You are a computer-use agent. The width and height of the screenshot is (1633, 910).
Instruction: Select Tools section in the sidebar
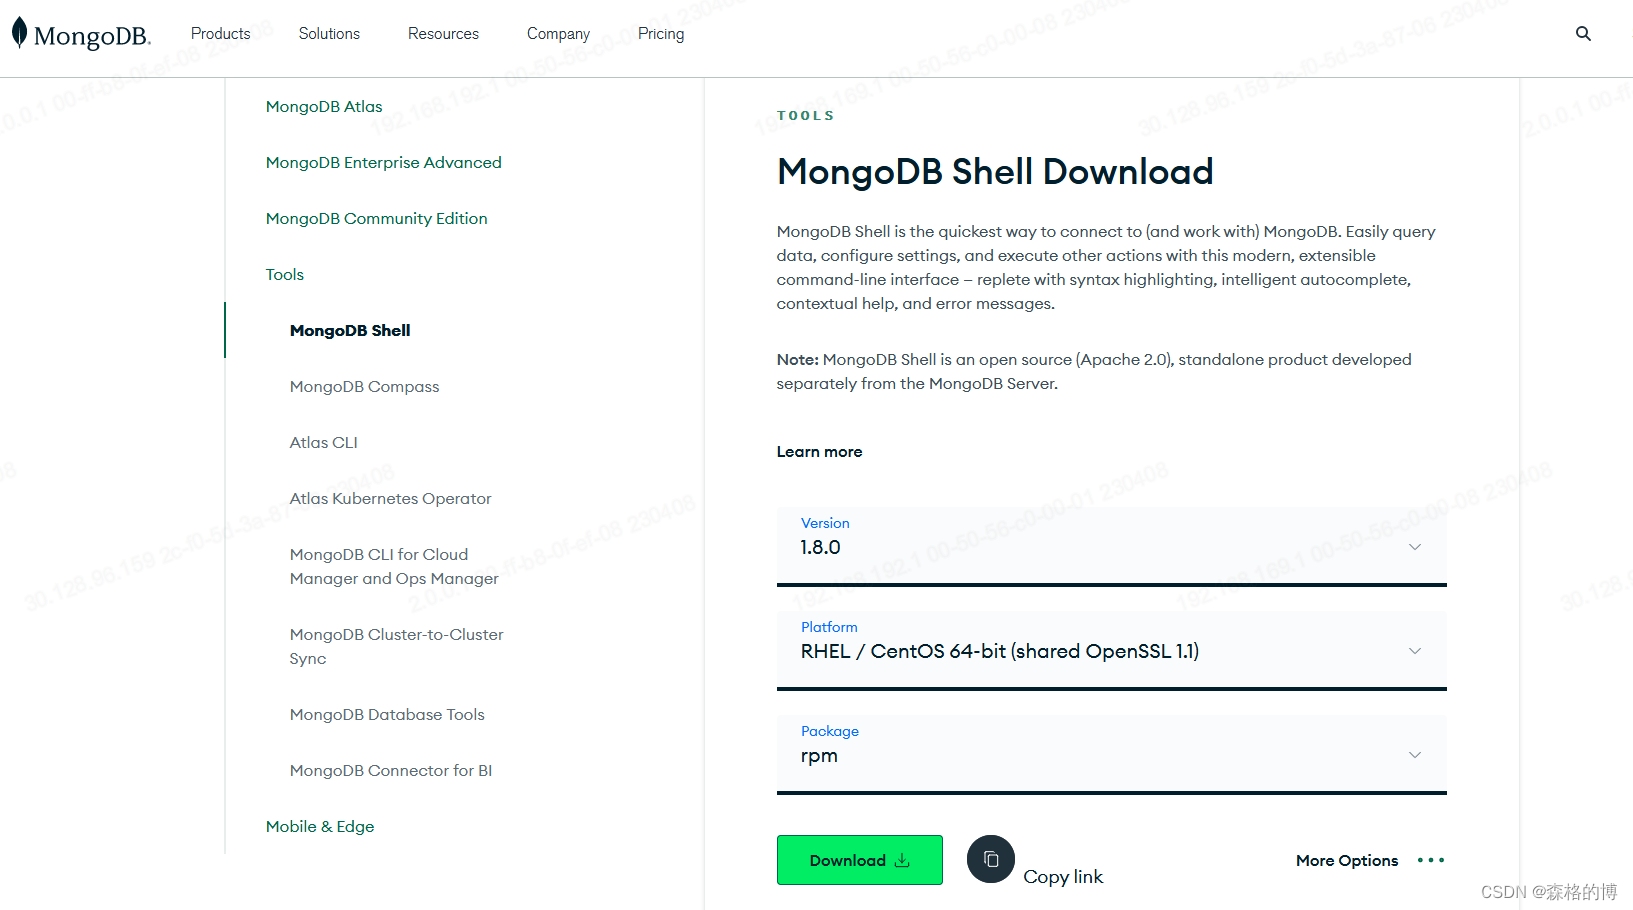284,274
